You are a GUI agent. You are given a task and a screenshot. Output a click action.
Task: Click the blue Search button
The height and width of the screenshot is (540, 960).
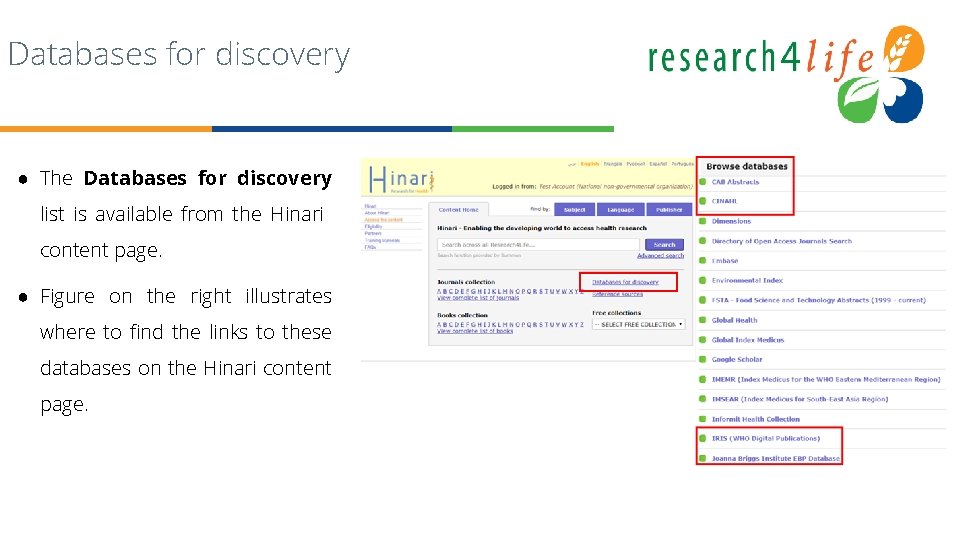(x=664, y=245)
